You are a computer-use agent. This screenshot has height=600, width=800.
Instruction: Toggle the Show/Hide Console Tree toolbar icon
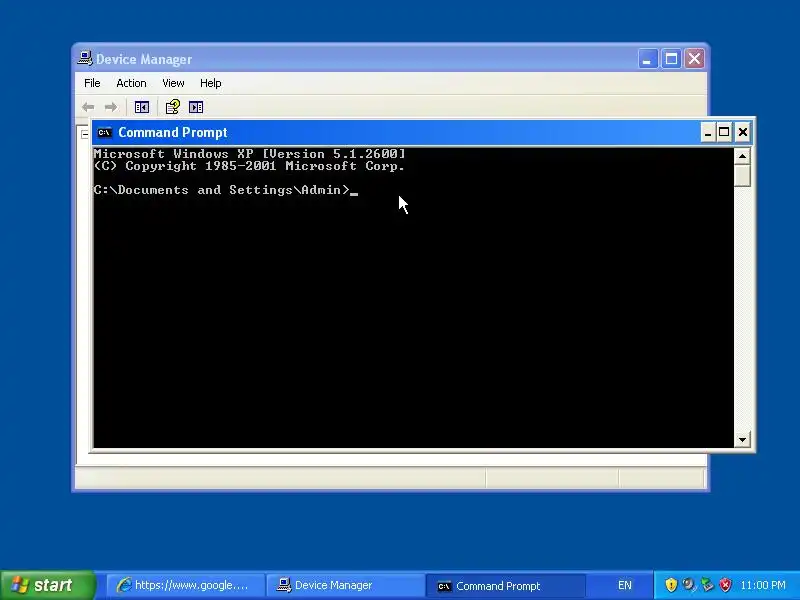[x=141, y=107]
